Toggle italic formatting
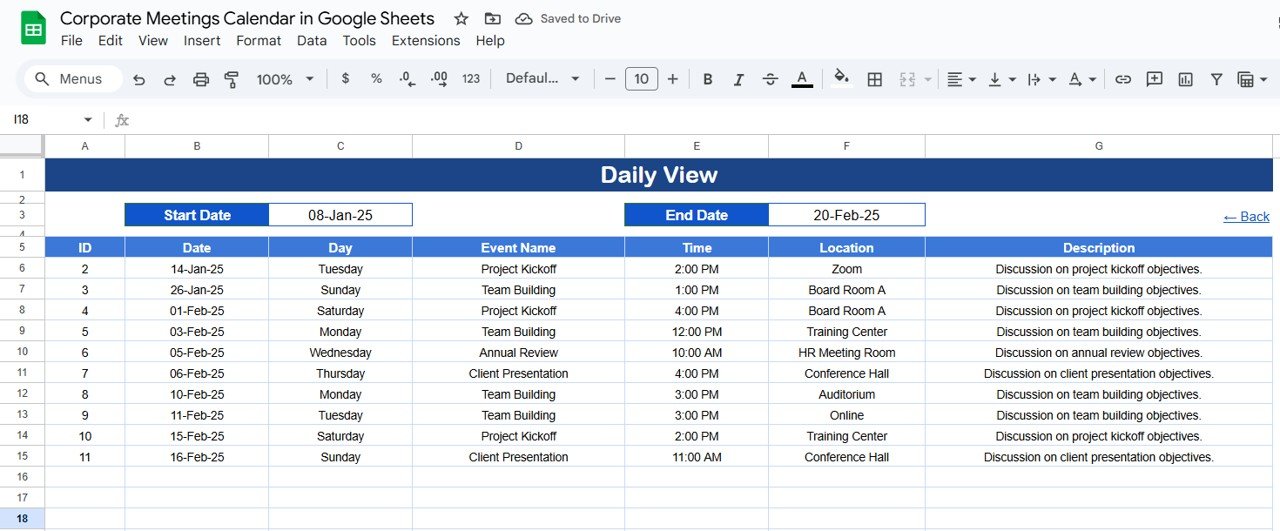1280x531 pixels. click(739, 79)
